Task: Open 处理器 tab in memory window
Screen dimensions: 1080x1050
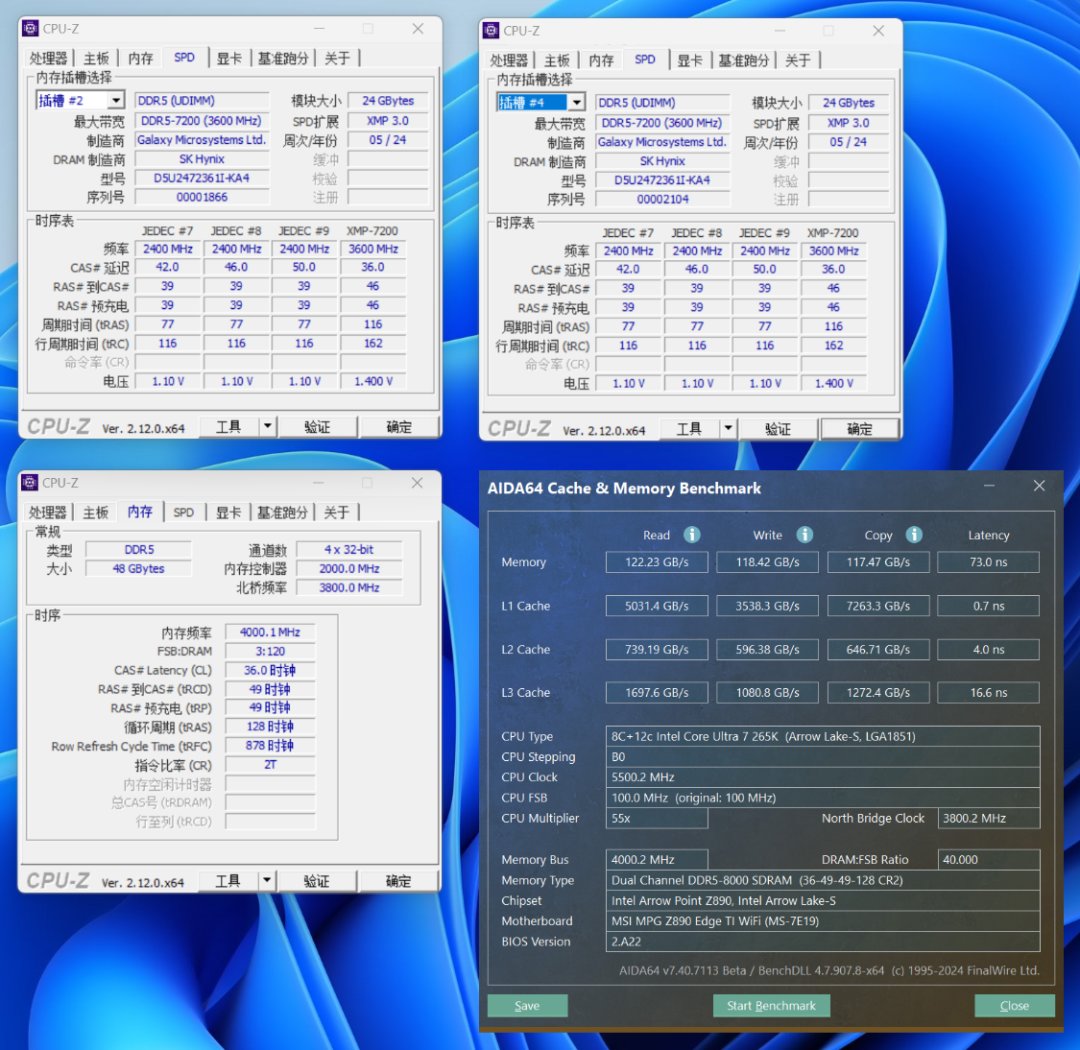Action: point(47,512)
